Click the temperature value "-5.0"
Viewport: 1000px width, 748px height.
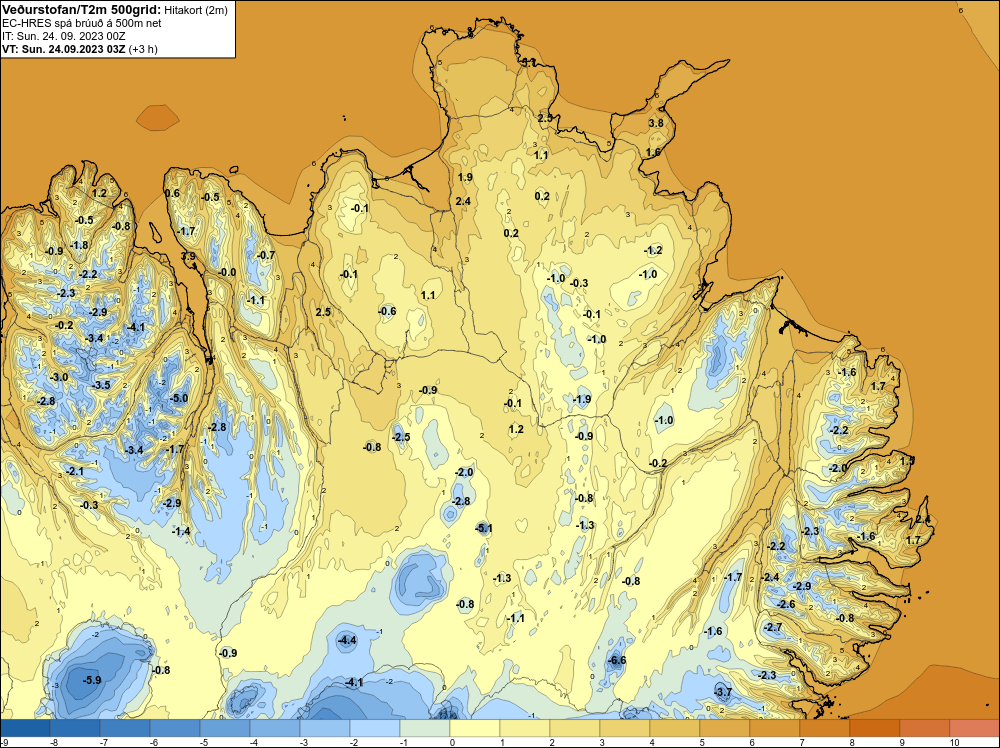(179, 399)
